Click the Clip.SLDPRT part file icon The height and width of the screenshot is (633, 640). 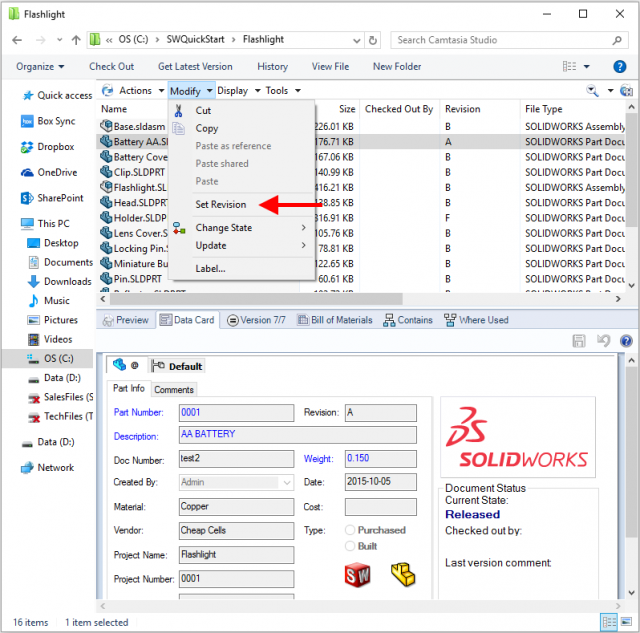[106, 172]
